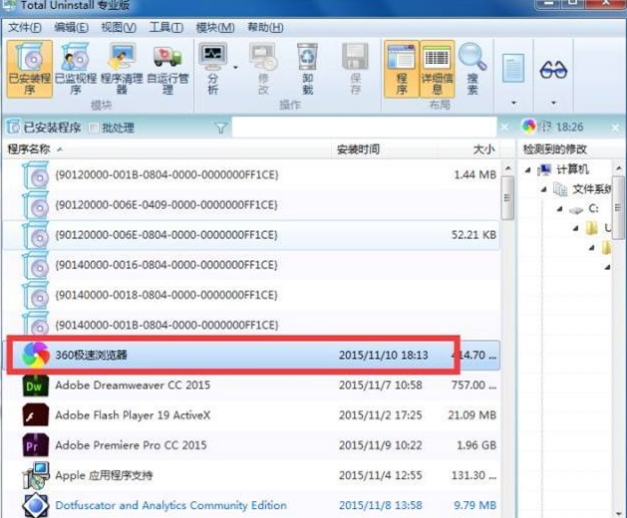This screenshot has width=627, height=518.
Task: Enable the 批处理 checkbox
Action: 94,128
